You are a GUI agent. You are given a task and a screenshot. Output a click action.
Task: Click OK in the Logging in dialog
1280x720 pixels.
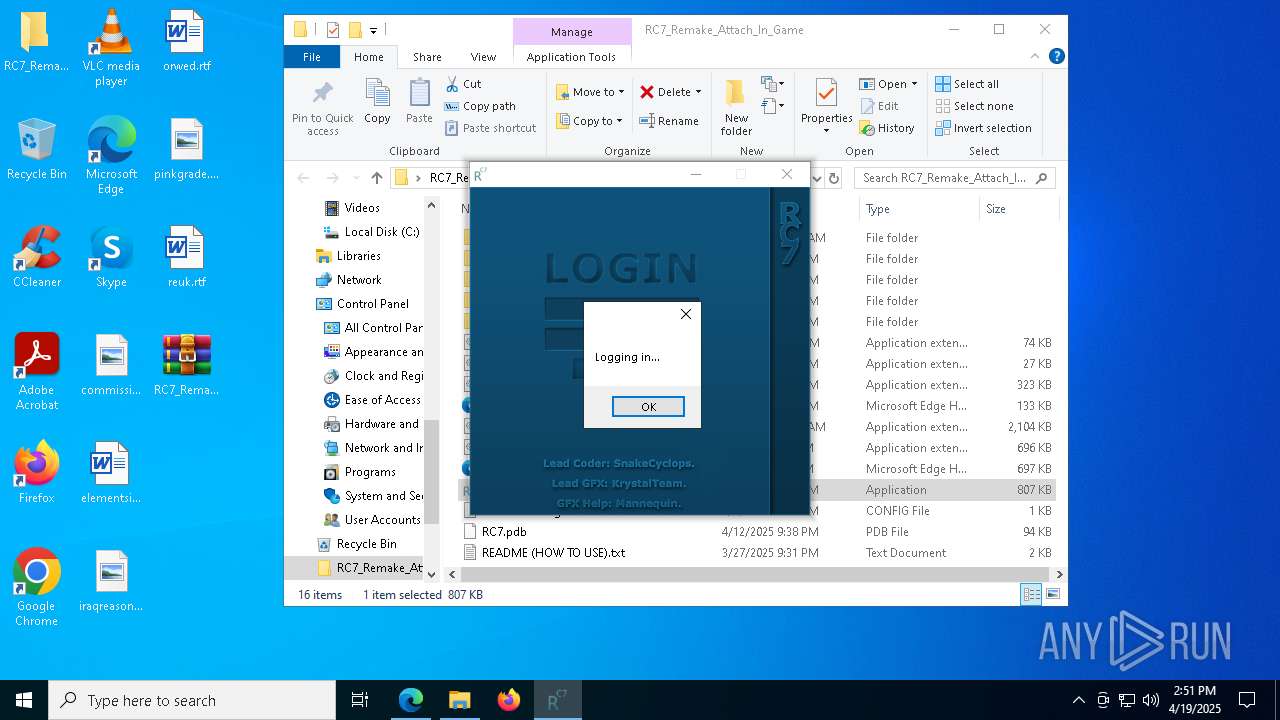point(648,407)
